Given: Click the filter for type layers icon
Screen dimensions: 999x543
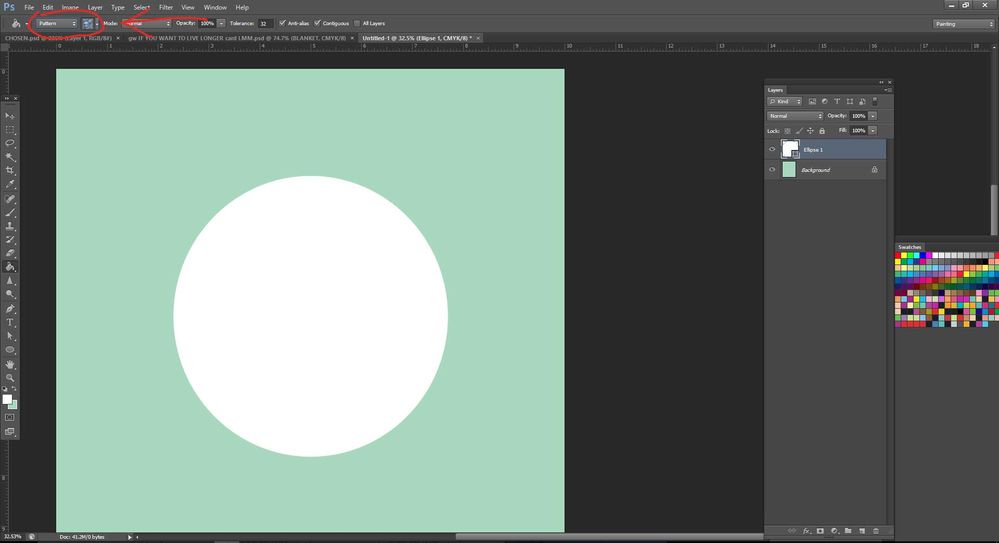Looking at the screenshot, I should [837, 101].
